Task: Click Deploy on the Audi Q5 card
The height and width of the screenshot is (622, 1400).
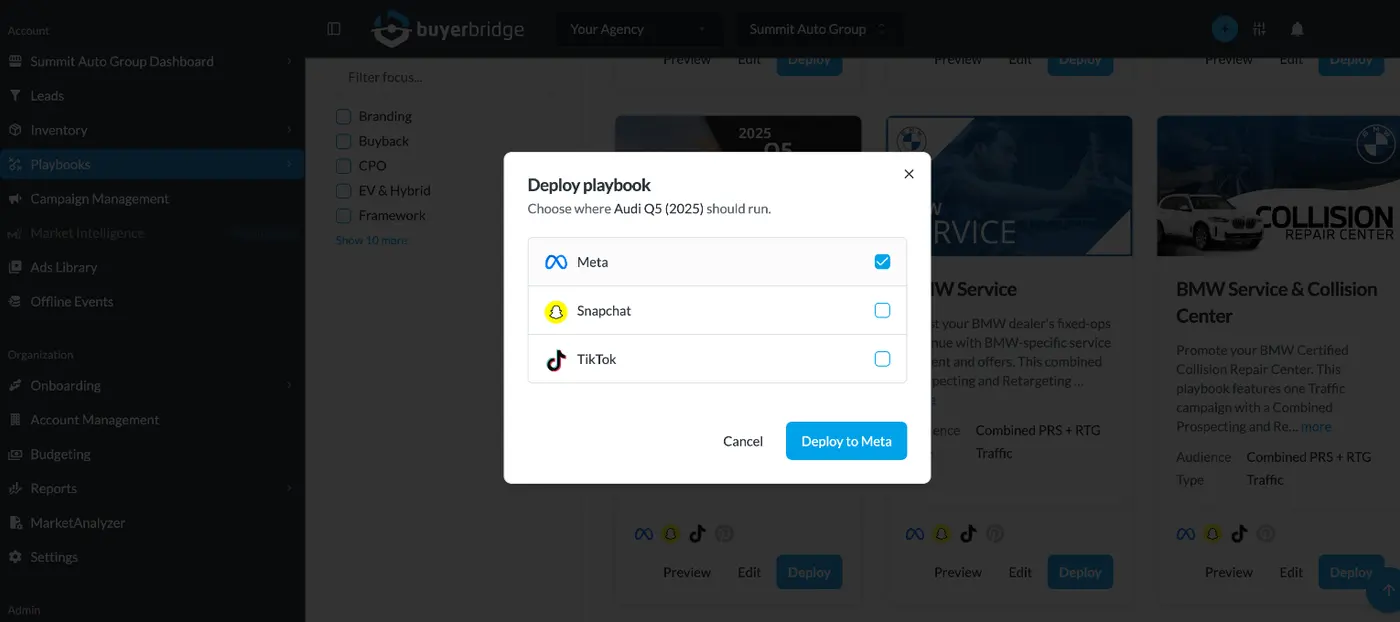Action: click(x=809, y=572)
